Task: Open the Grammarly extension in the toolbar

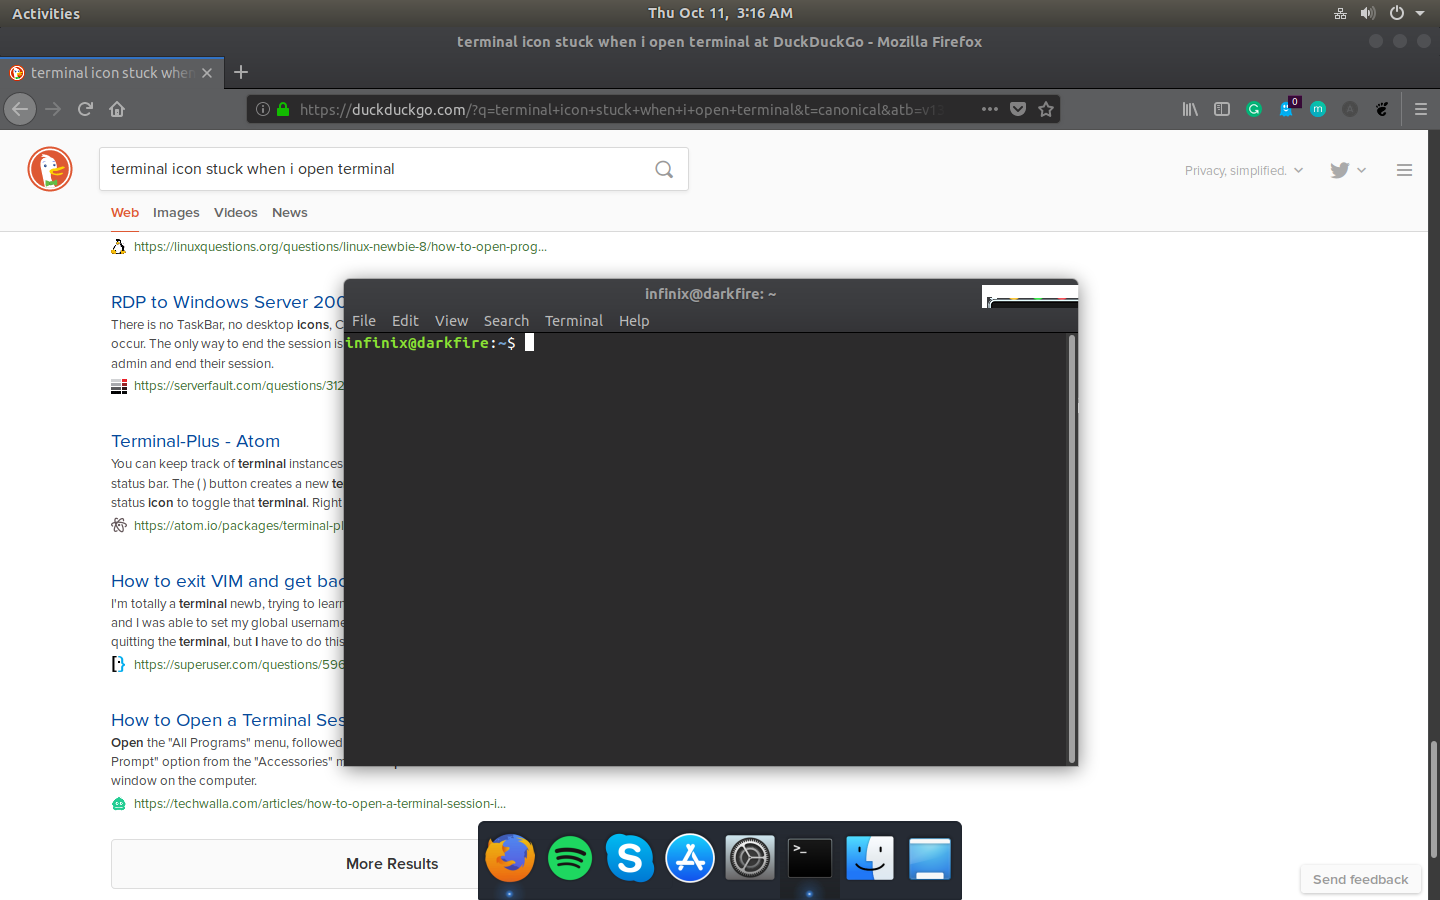Action: click(x=1254, y=109)
